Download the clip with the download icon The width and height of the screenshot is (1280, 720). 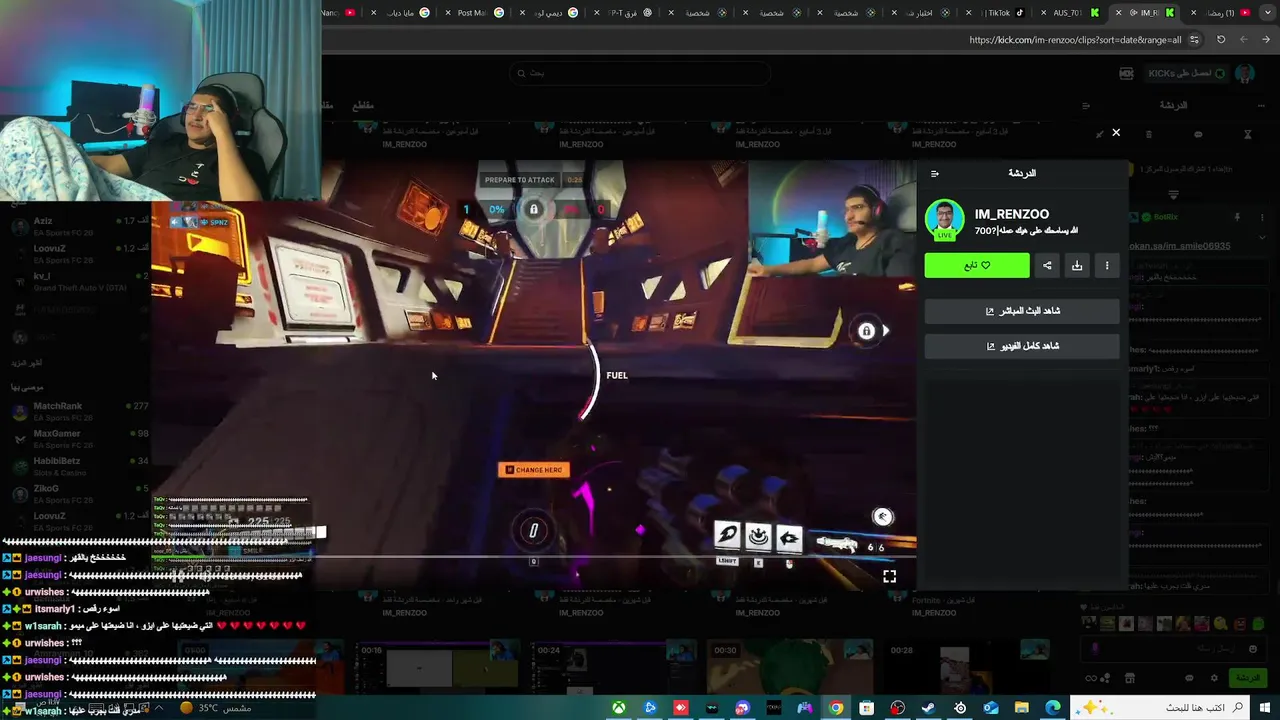point(1077,265)
